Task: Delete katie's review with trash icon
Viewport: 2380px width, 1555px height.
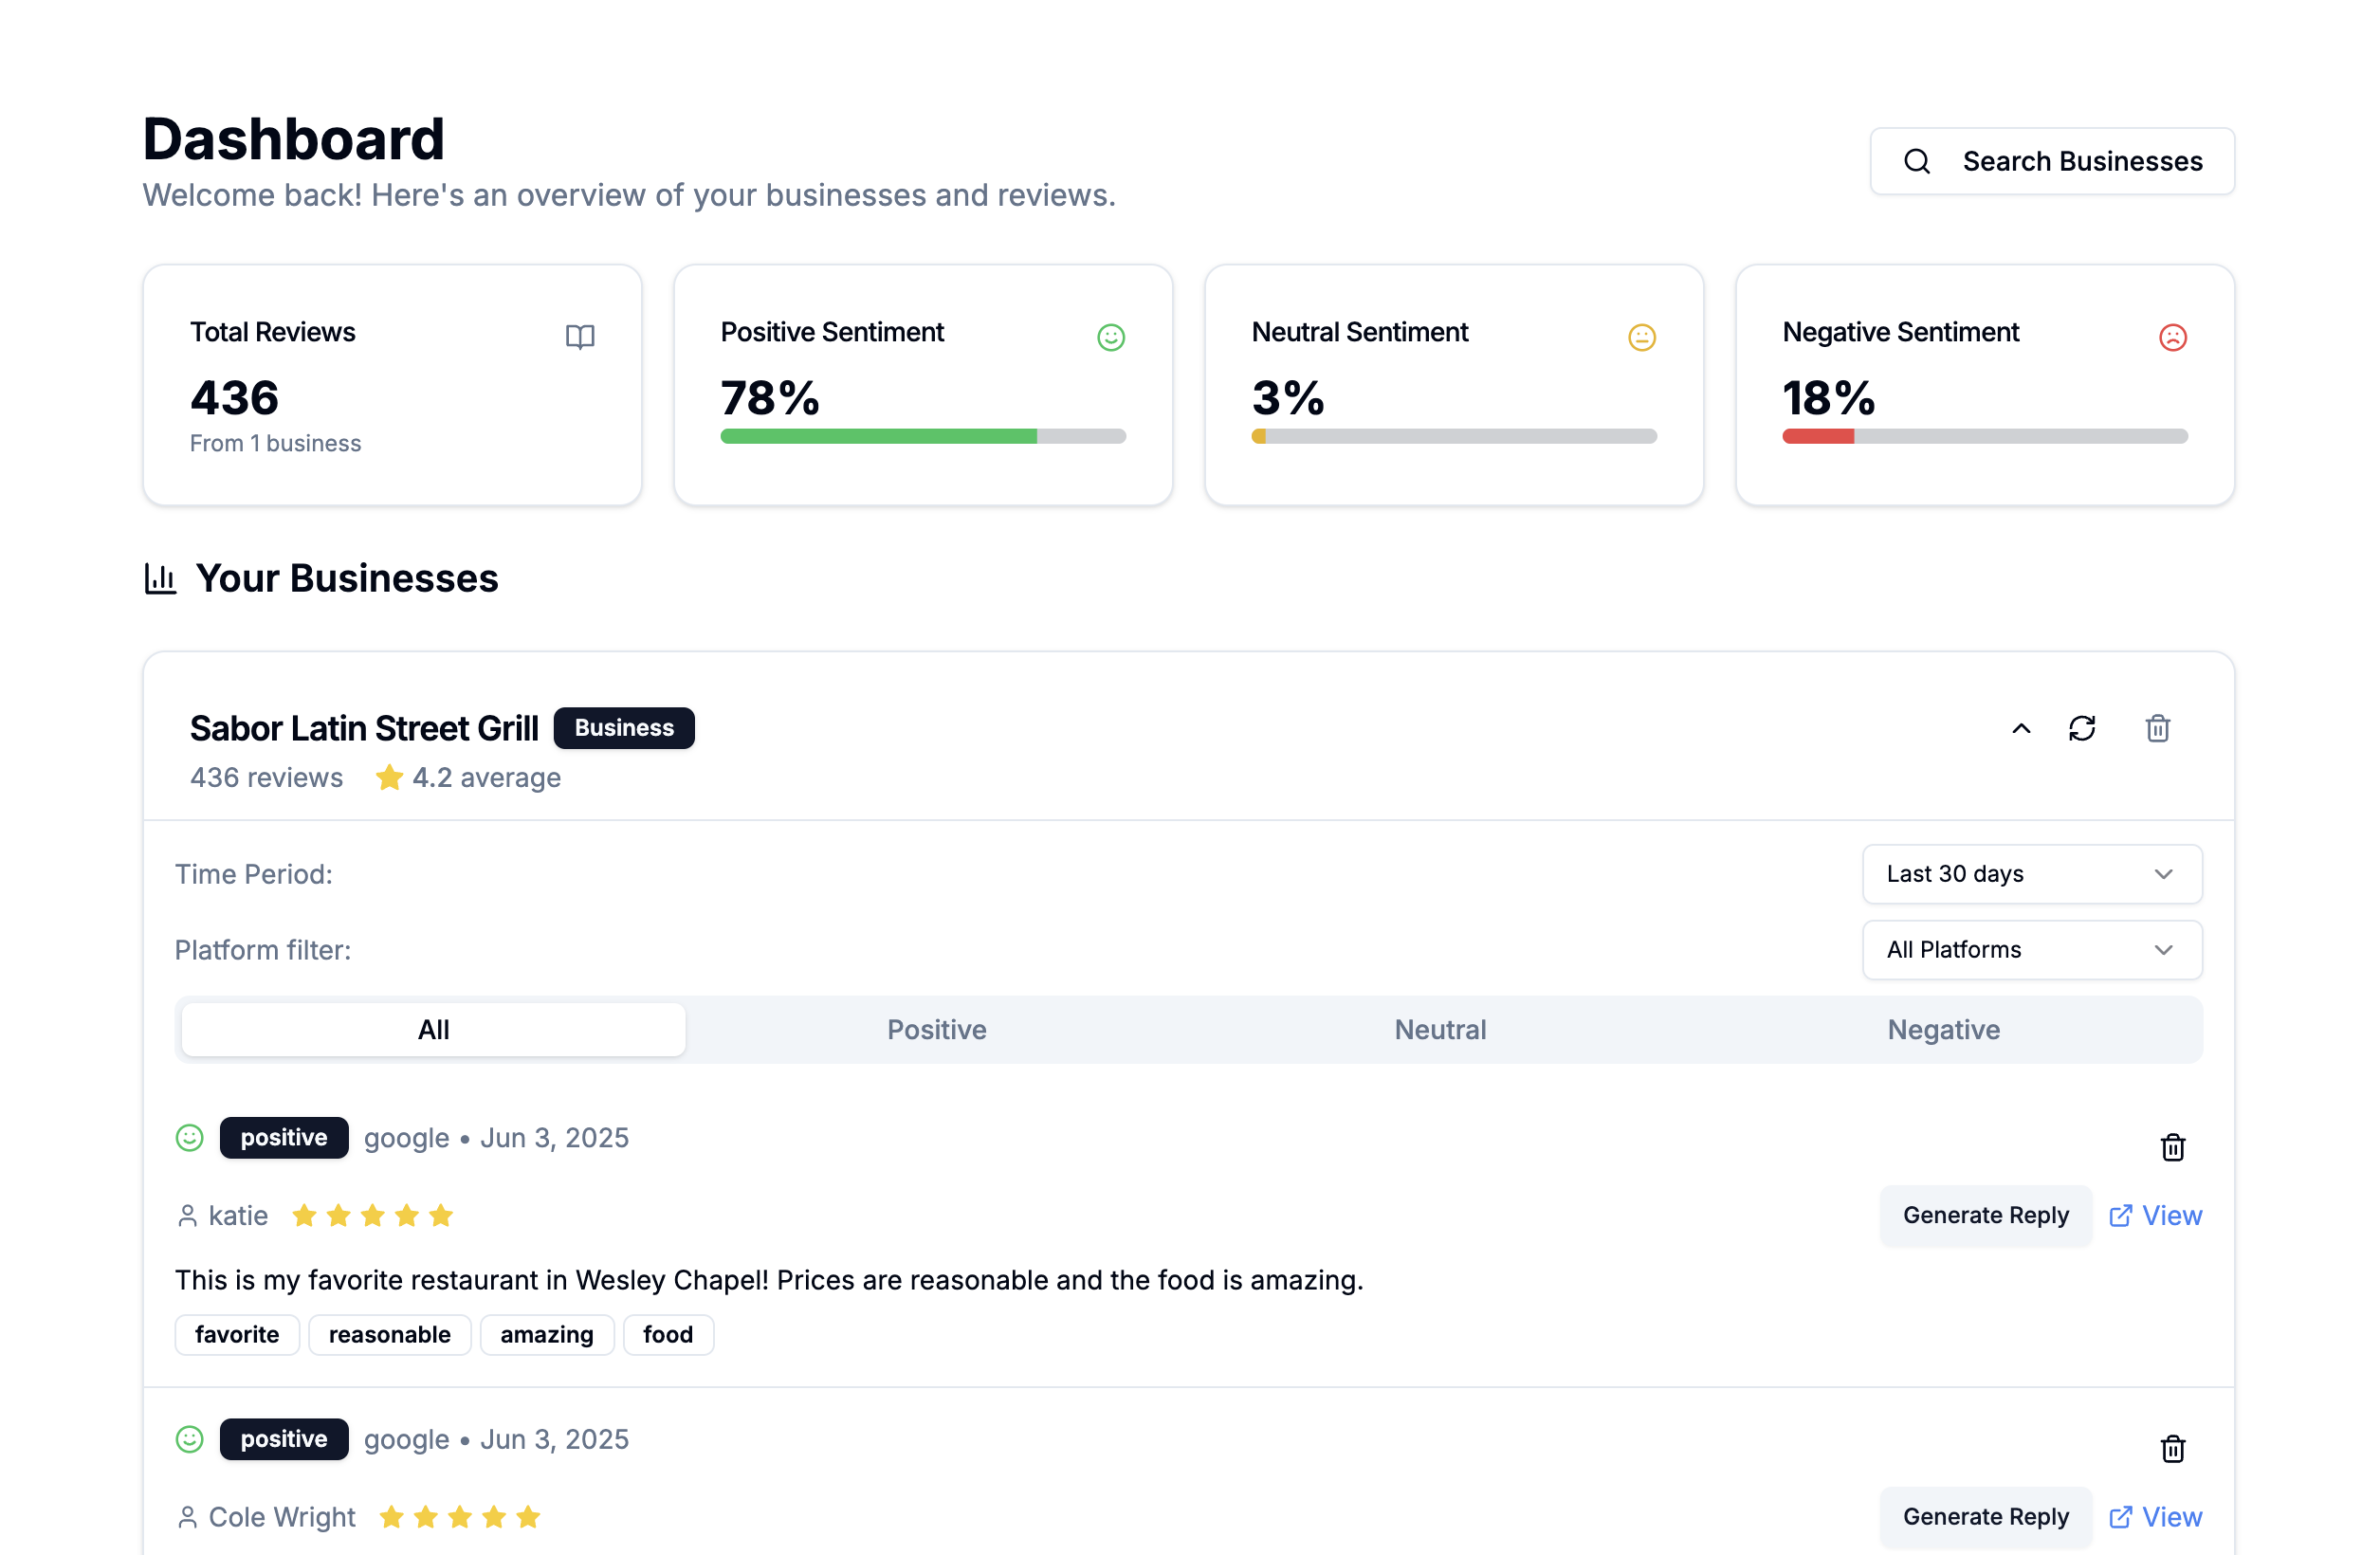Action: click(2172, 1147)
